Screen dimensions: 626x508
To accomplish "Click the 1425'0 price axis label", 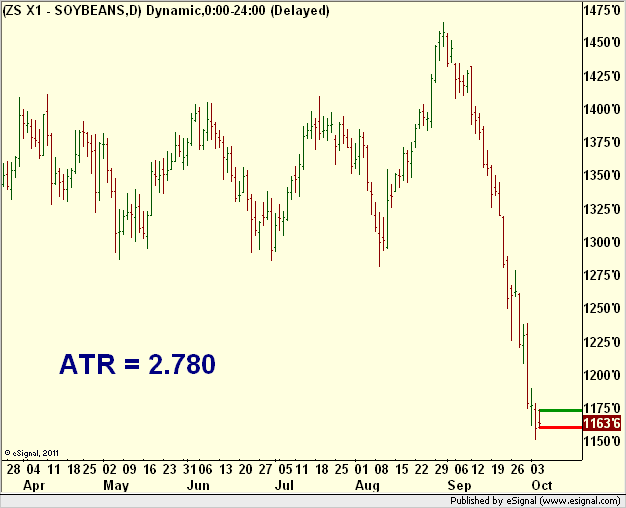I will [603, 76].
